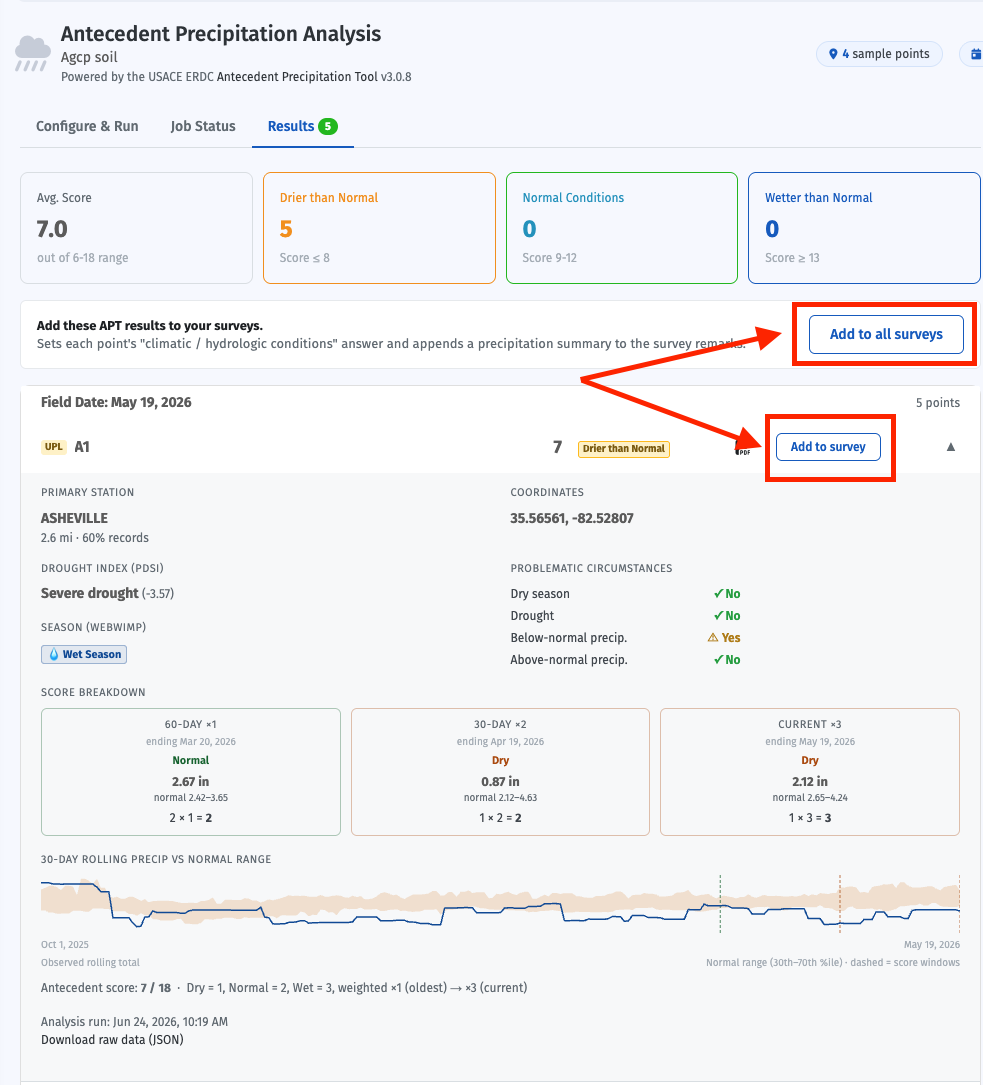Click the coordinates 35.56561, -82.52807

coord(572,518)
